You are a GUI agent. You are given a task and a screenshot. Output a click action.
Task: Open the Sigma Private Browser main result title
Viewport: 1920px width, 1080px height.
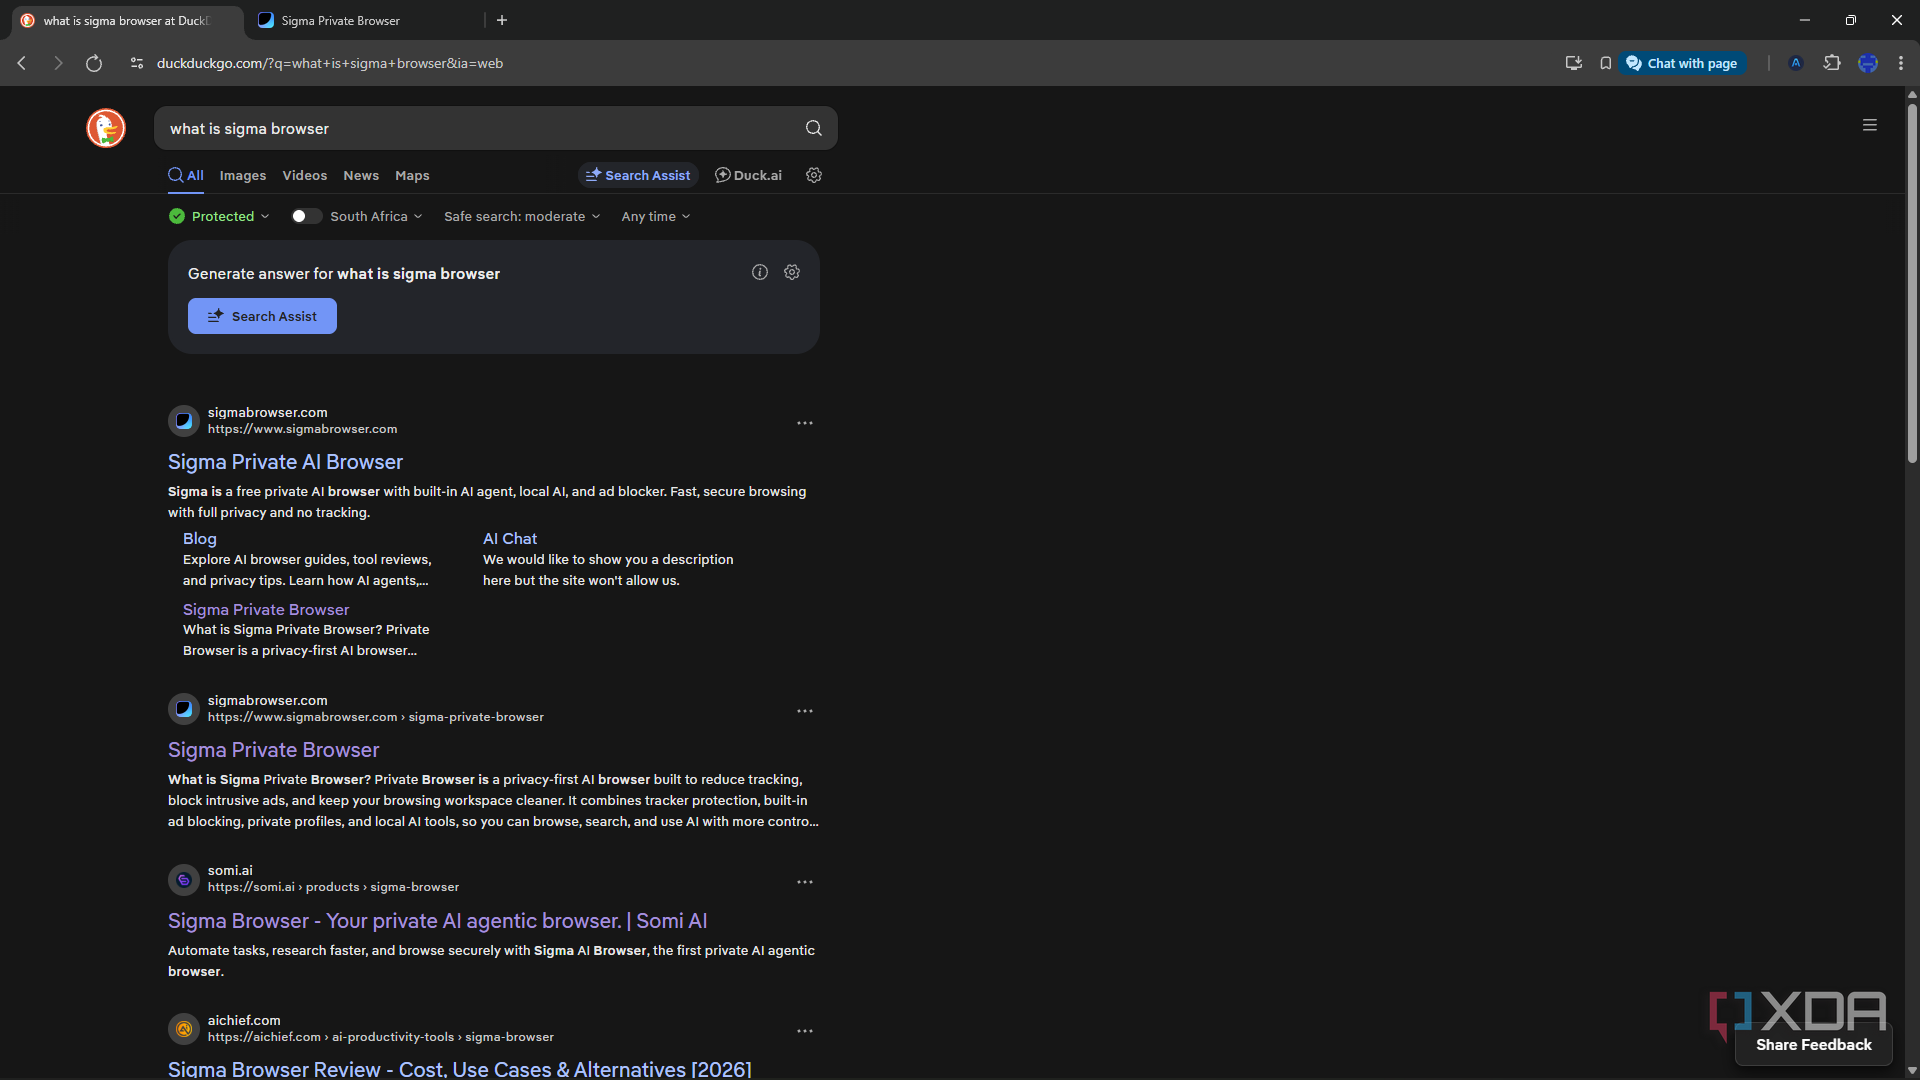[273, 750]
